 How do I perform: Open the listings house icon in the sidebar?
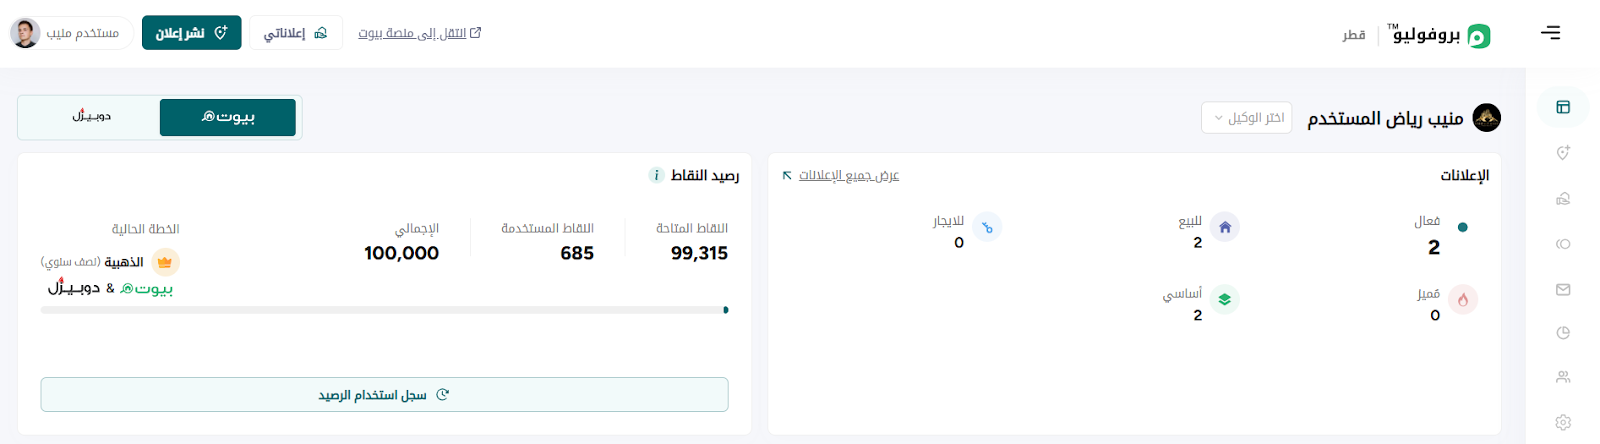point(1563,199)
